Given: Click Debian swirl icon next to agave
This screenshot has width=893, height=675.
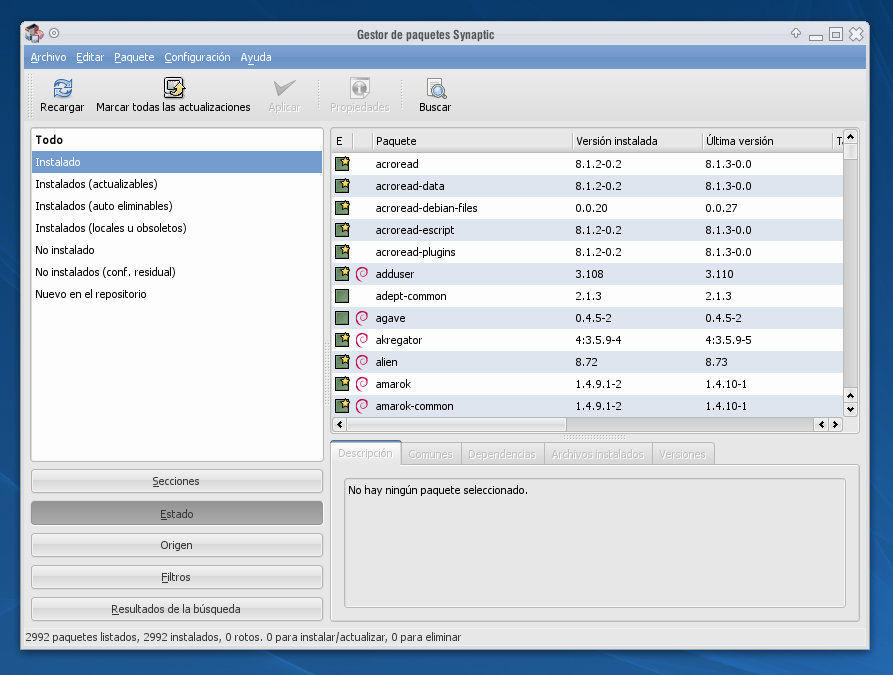Looking at the screenshot, I should (x=362, y=318).
